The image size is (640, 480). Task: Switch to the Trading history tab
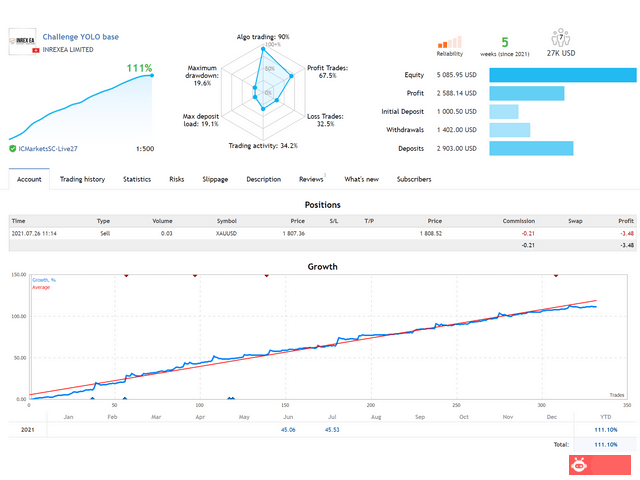(x=82, y=179)
